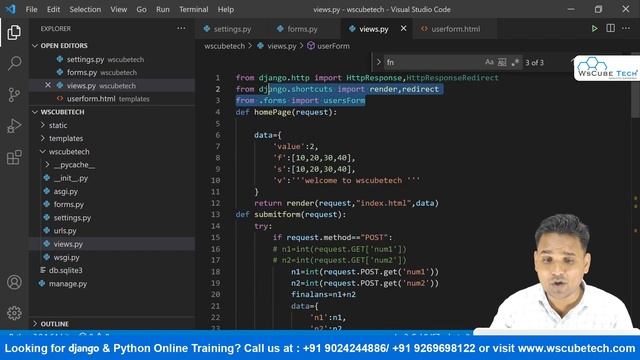Toggle Match Case in find widget
Screen dimensions: 640x360
coord(489,62)
